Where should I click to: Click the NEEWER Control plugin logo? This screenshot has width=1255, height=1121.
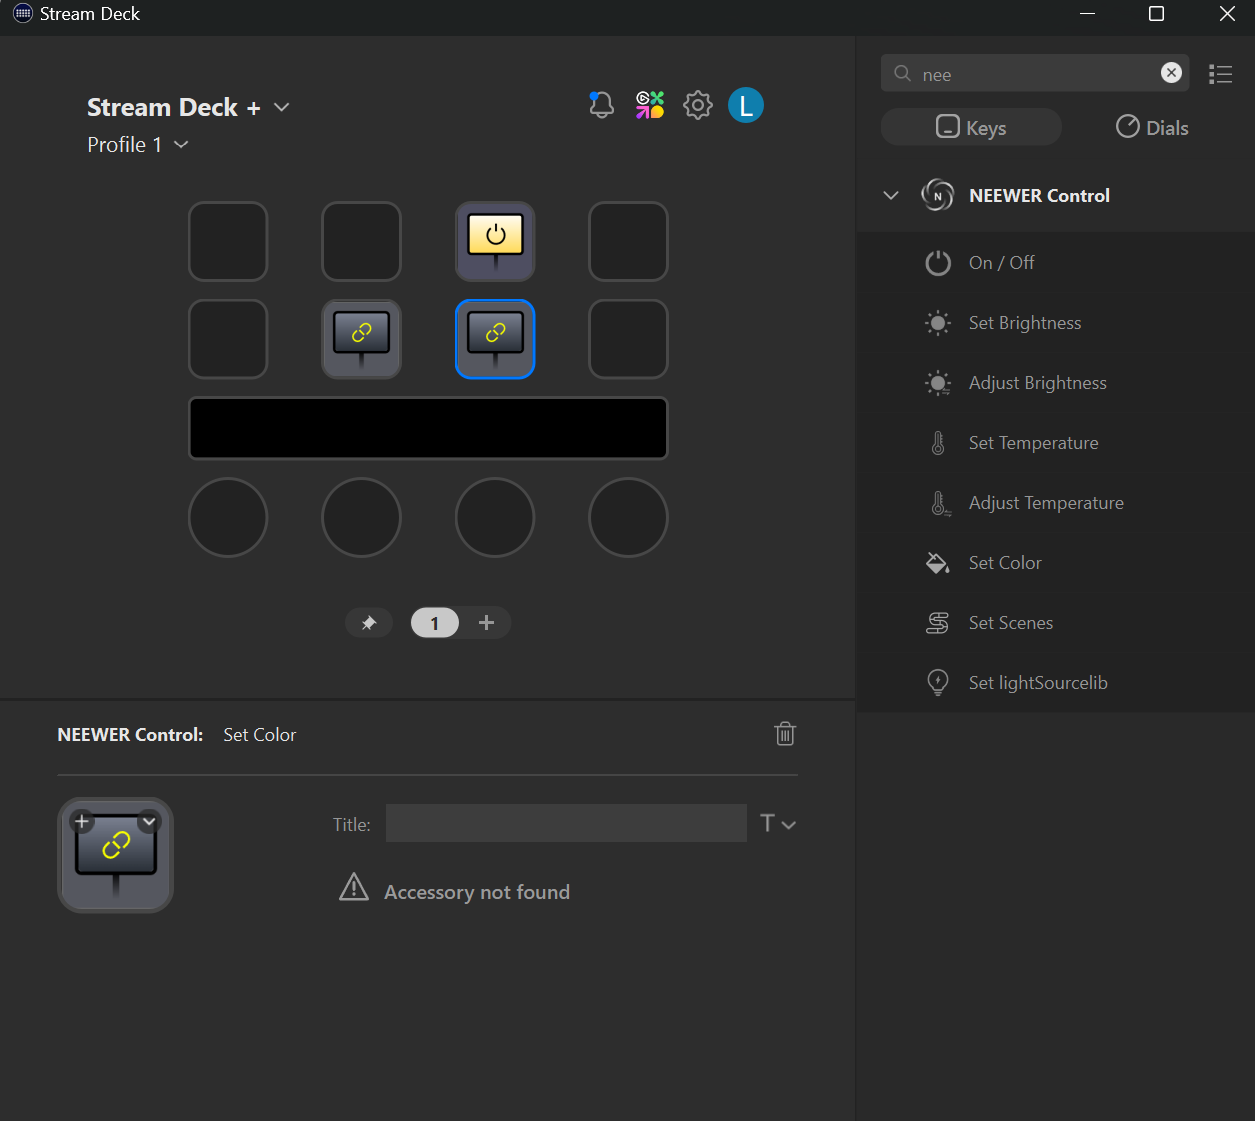pos(937,195)
